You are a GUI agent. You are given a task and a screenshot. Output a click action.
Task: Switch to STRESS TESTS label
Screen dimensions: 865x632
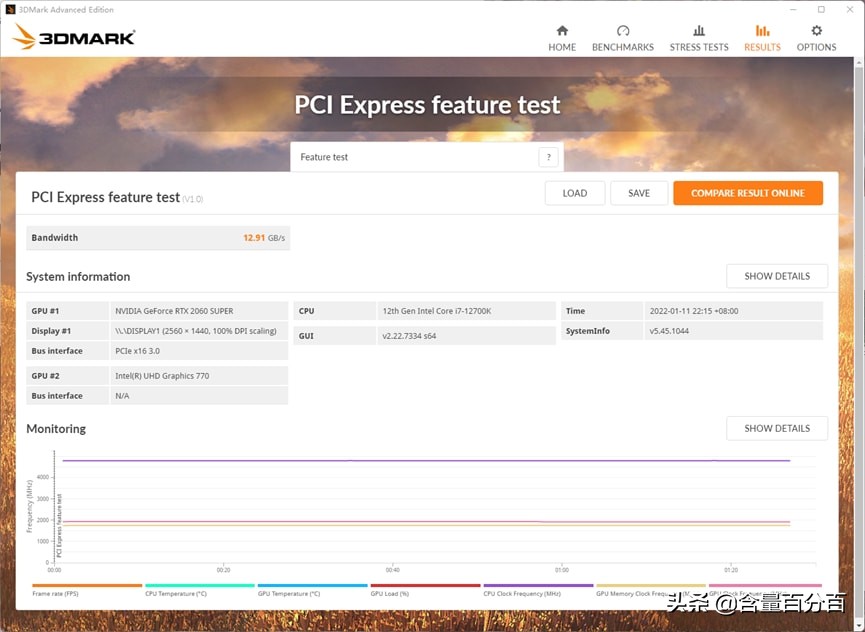pyautogui.click(x=699, y=47)
